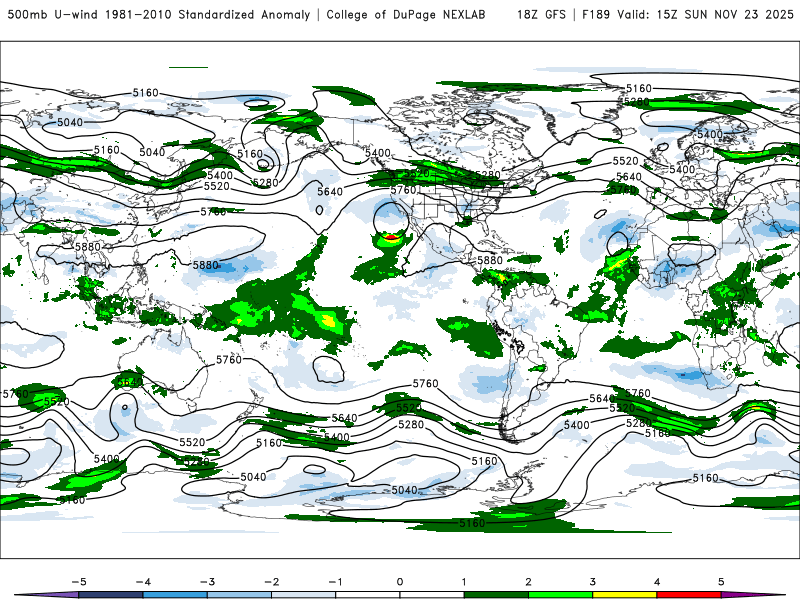800x600 pixels.
Task: Click the "0" colorbar label
Action: (400, 582)
